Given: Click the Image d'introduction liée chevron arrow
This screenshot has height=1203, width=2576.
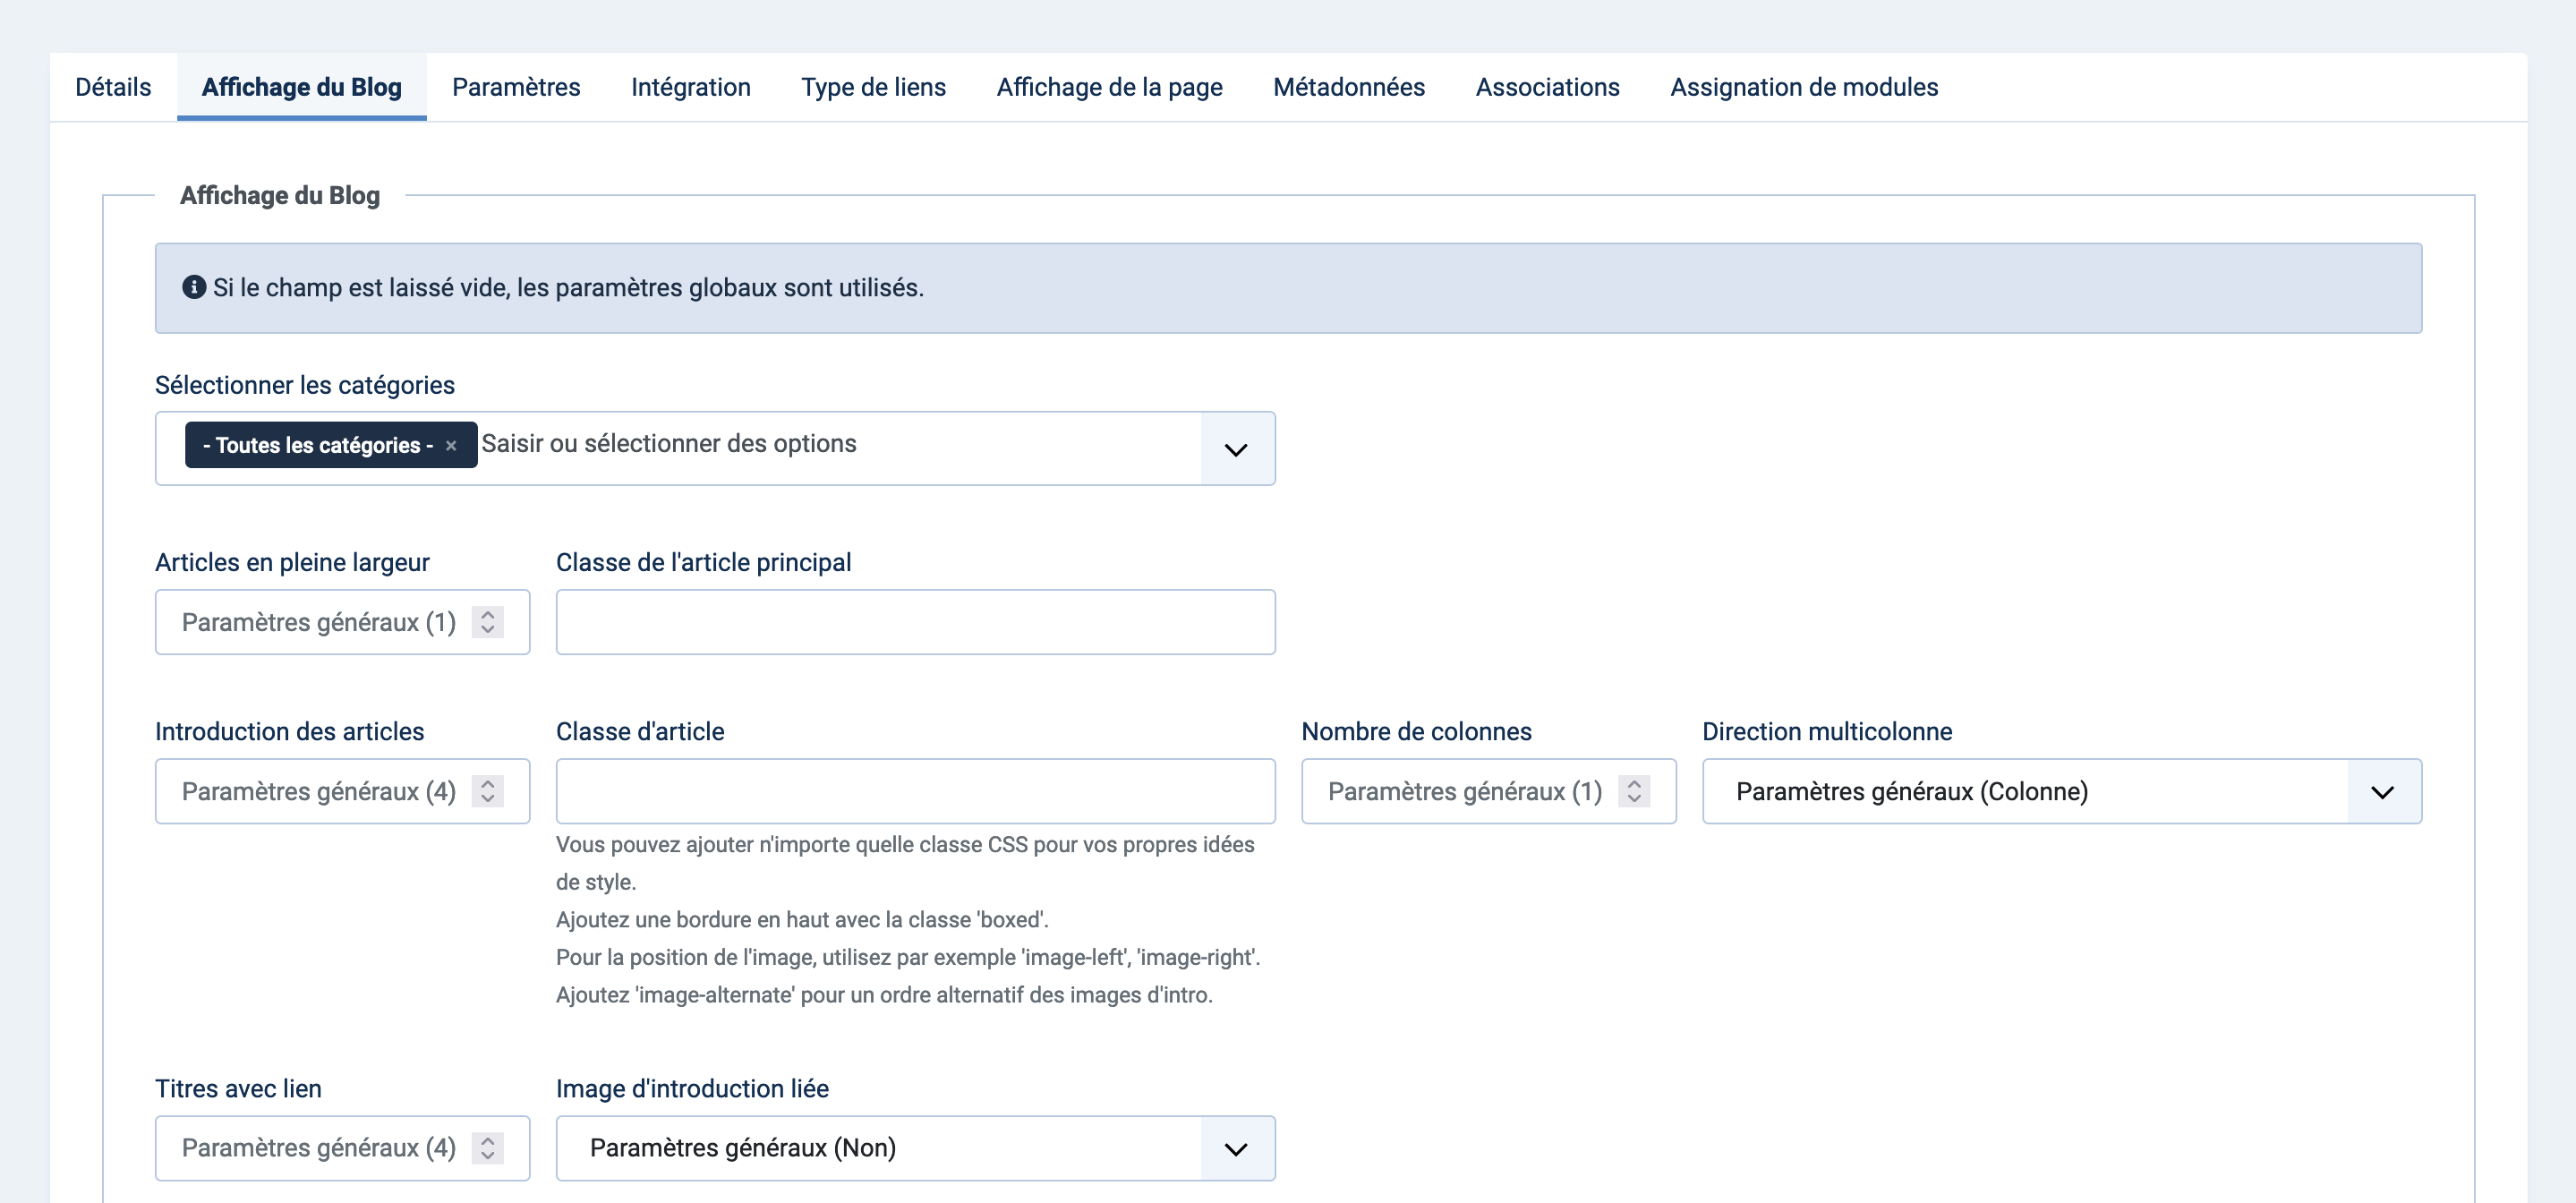Looking at the screenshot, I should (1236, 1149).
